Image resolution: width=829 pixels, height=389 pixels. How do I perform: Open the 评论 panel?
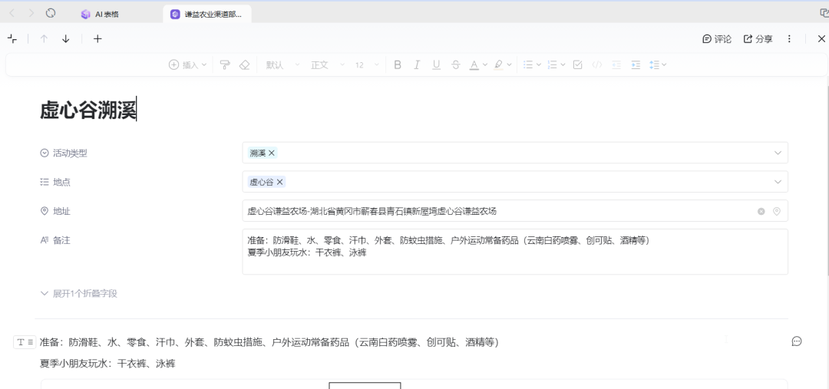[717, 39]
